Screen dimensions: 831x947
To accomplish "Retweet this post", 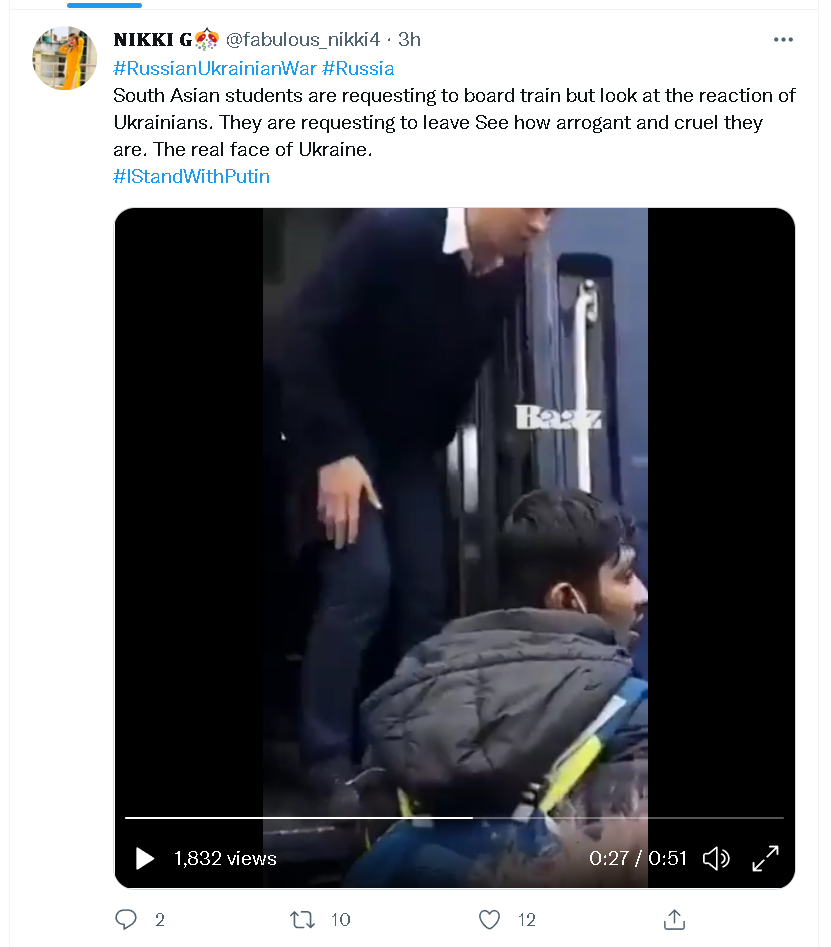I will 302,920.
